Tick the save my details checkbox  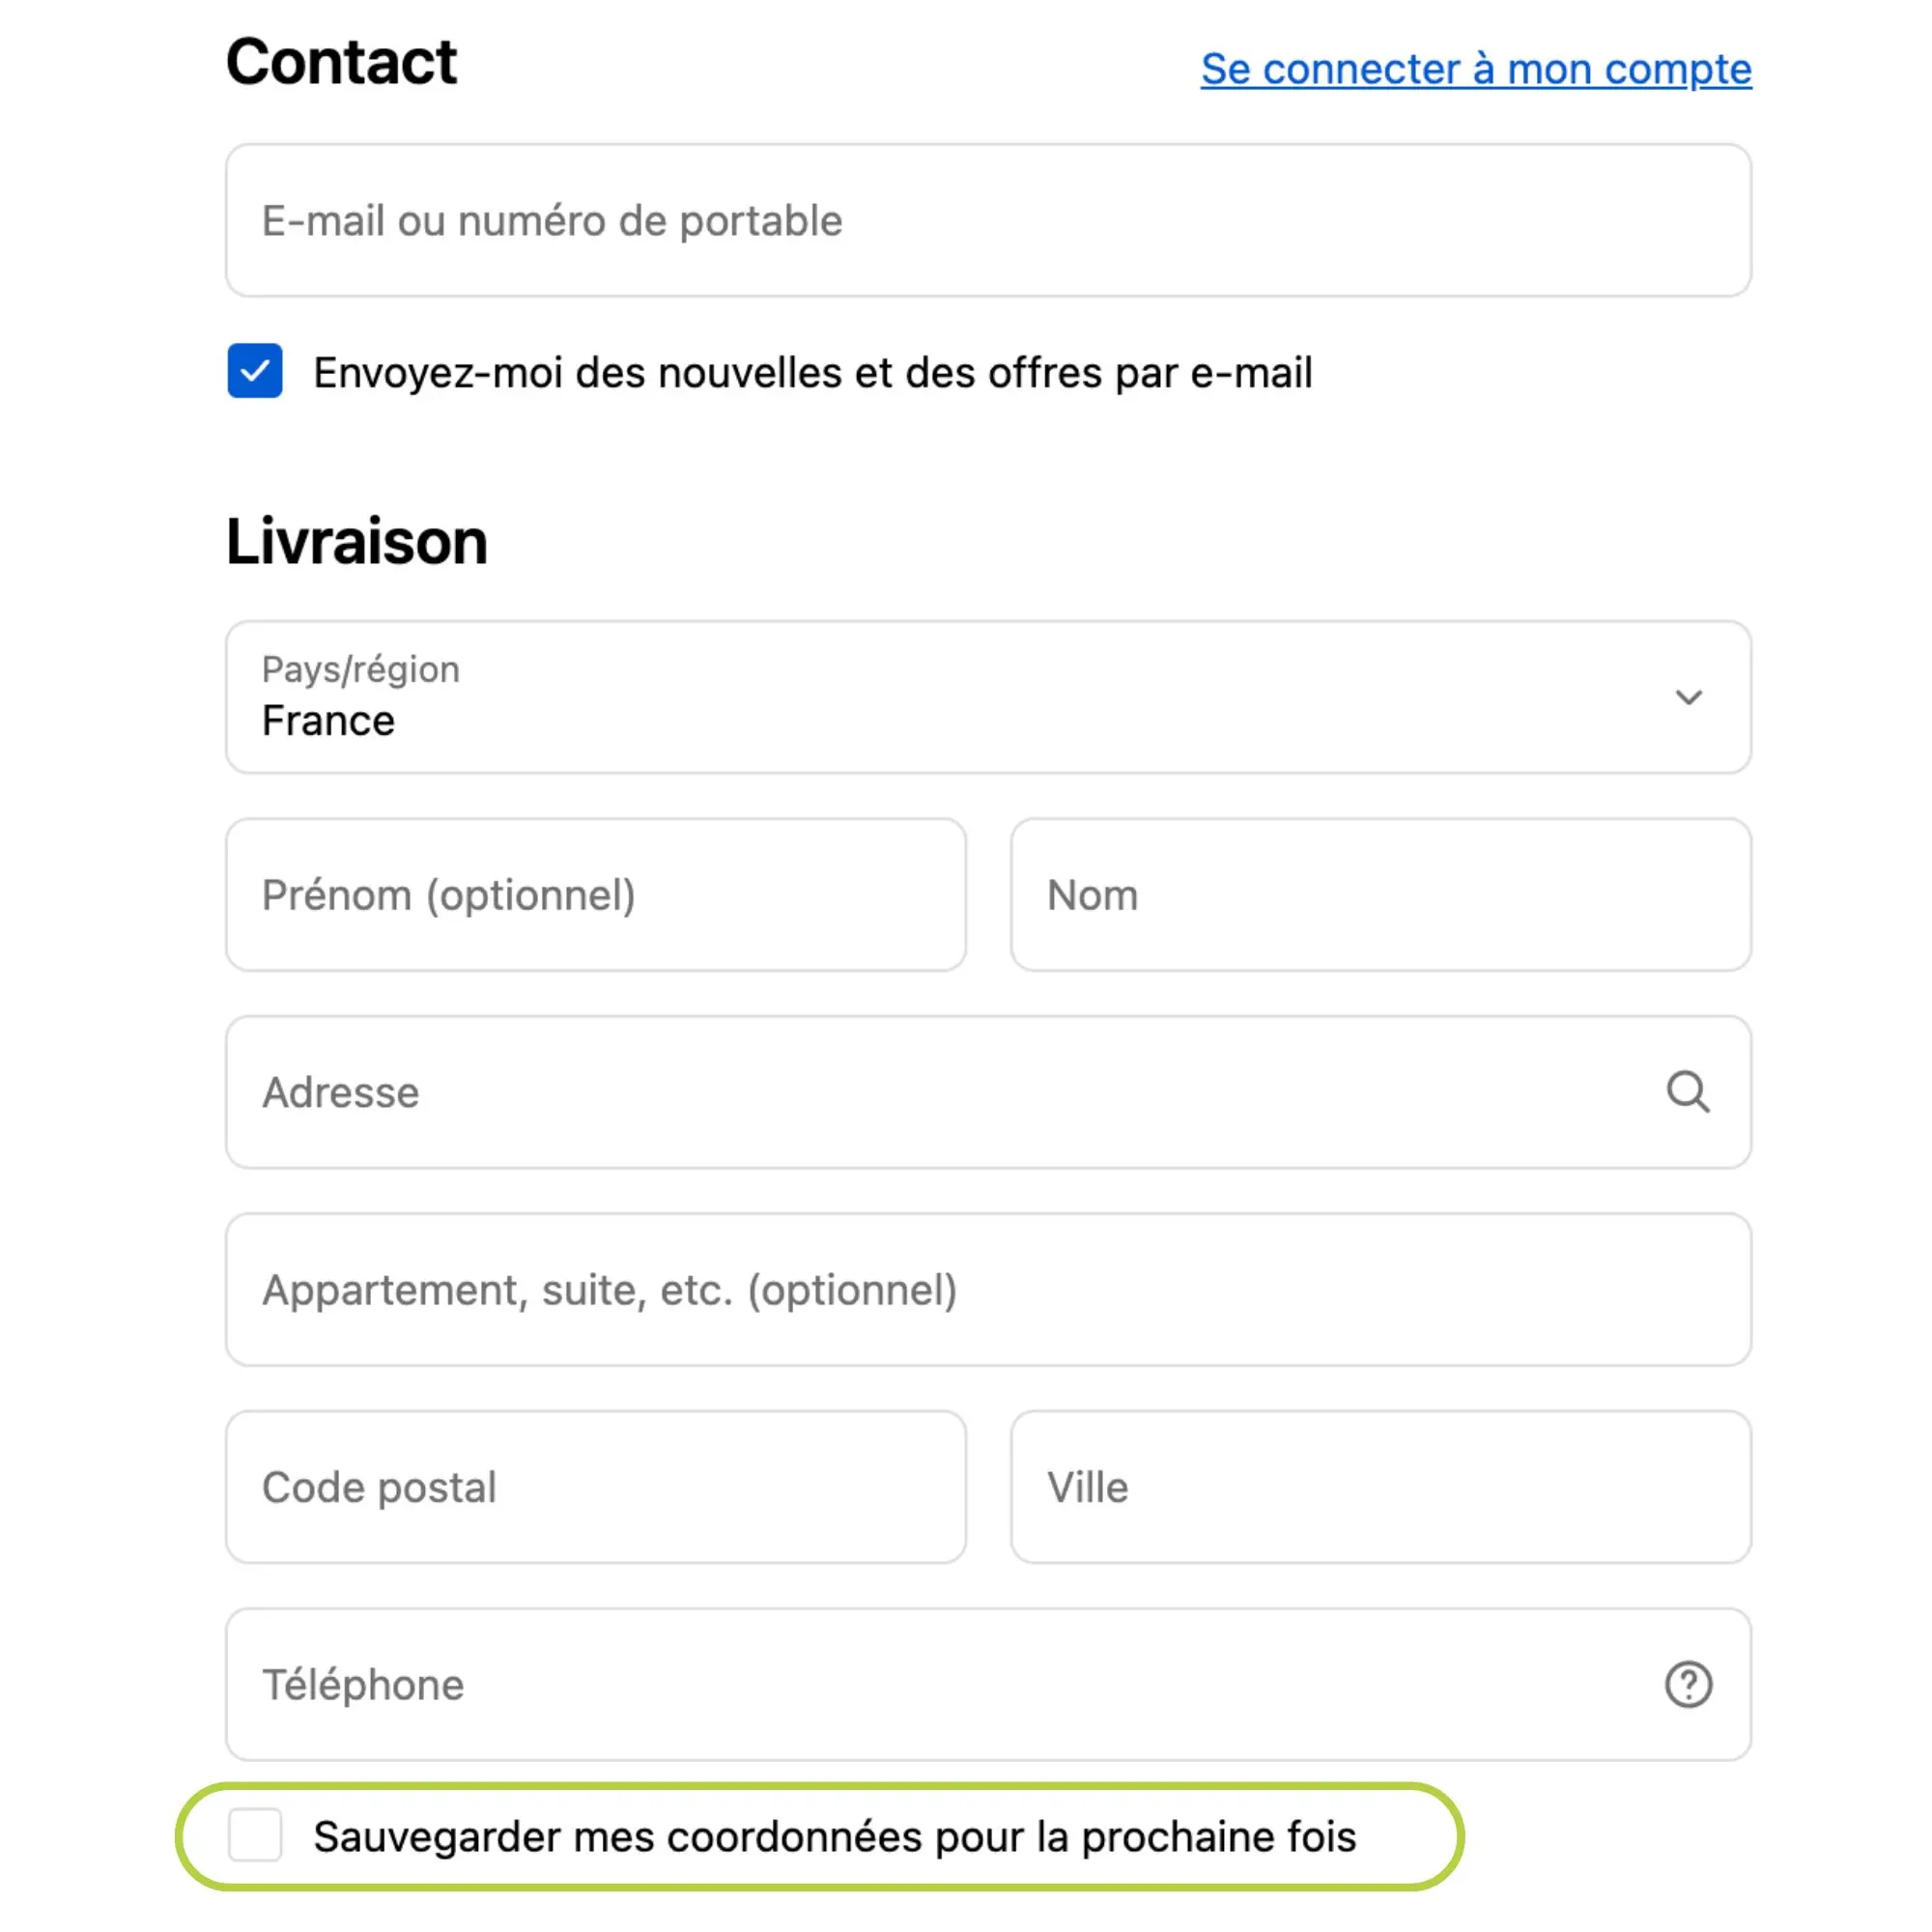click(255, 1835)
